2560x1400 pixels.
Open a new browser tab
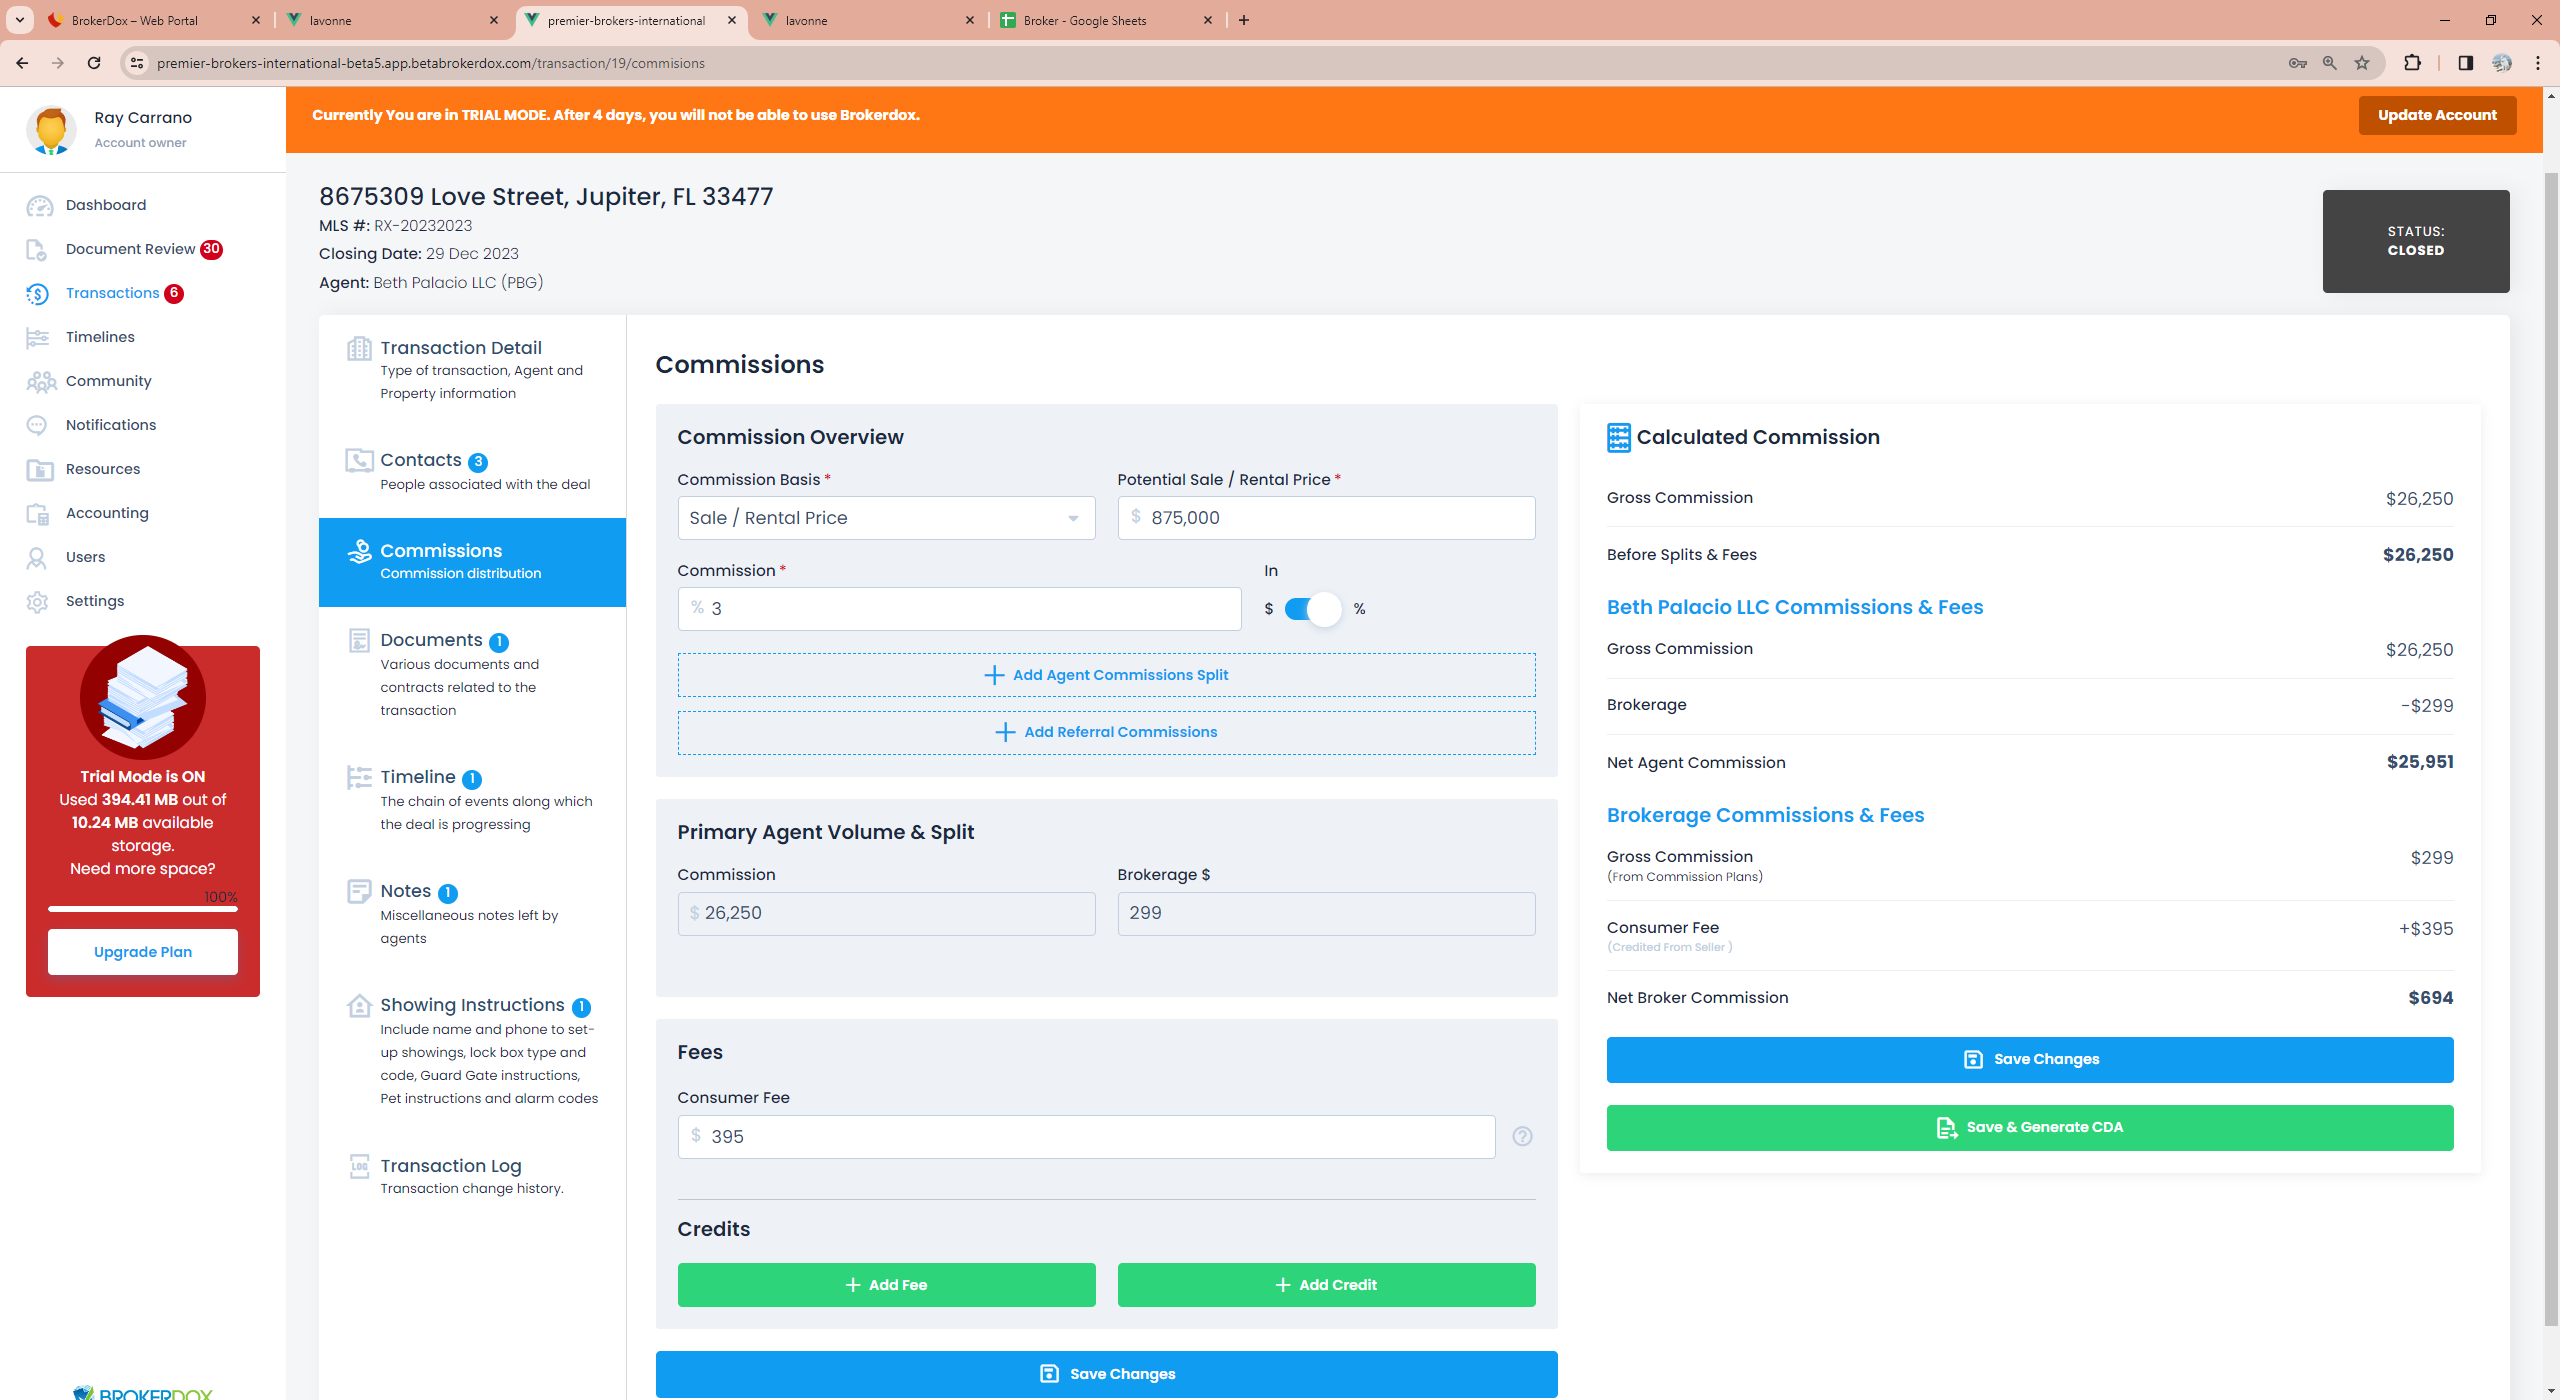tap(1244, 20)
